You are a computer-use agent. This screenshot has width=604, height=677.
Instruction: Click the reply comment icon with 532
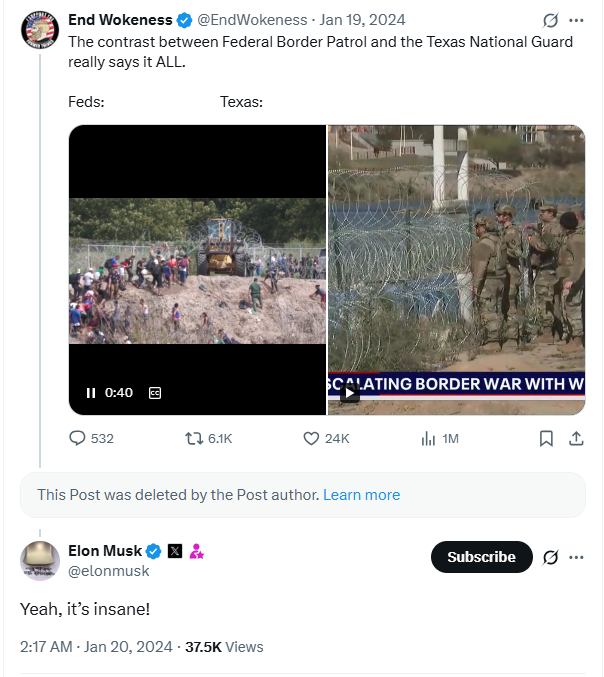77,438
